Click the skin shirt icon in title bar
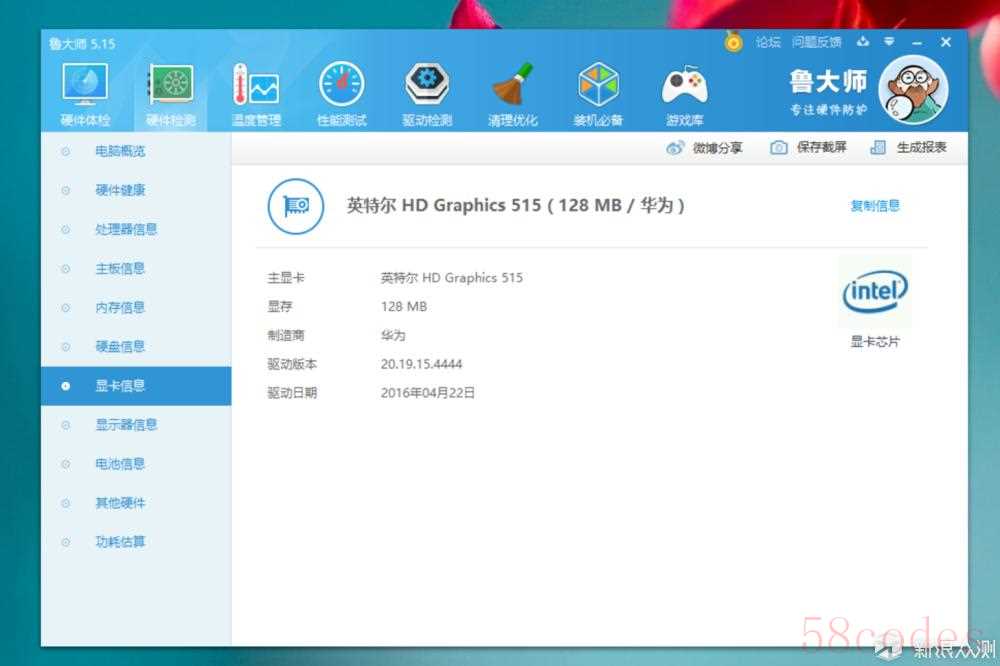This screenshot has width=1000, height=666. 863,41
